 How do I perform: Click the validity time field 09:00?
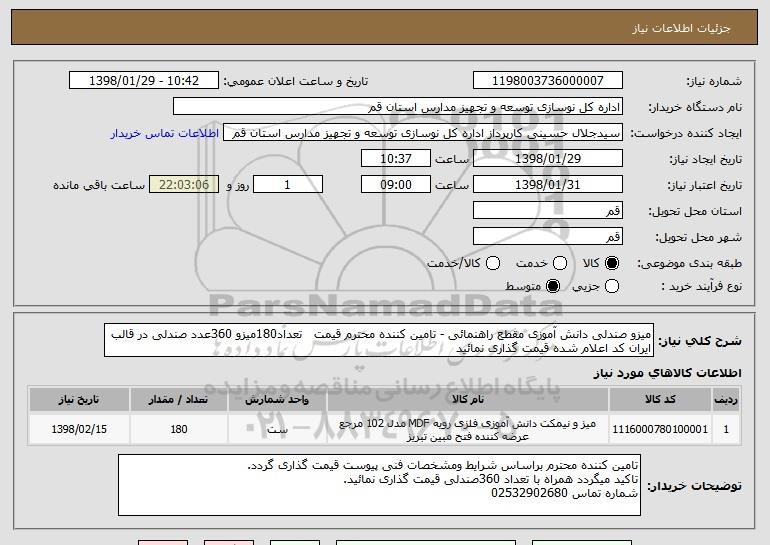[x=396, y=185]
